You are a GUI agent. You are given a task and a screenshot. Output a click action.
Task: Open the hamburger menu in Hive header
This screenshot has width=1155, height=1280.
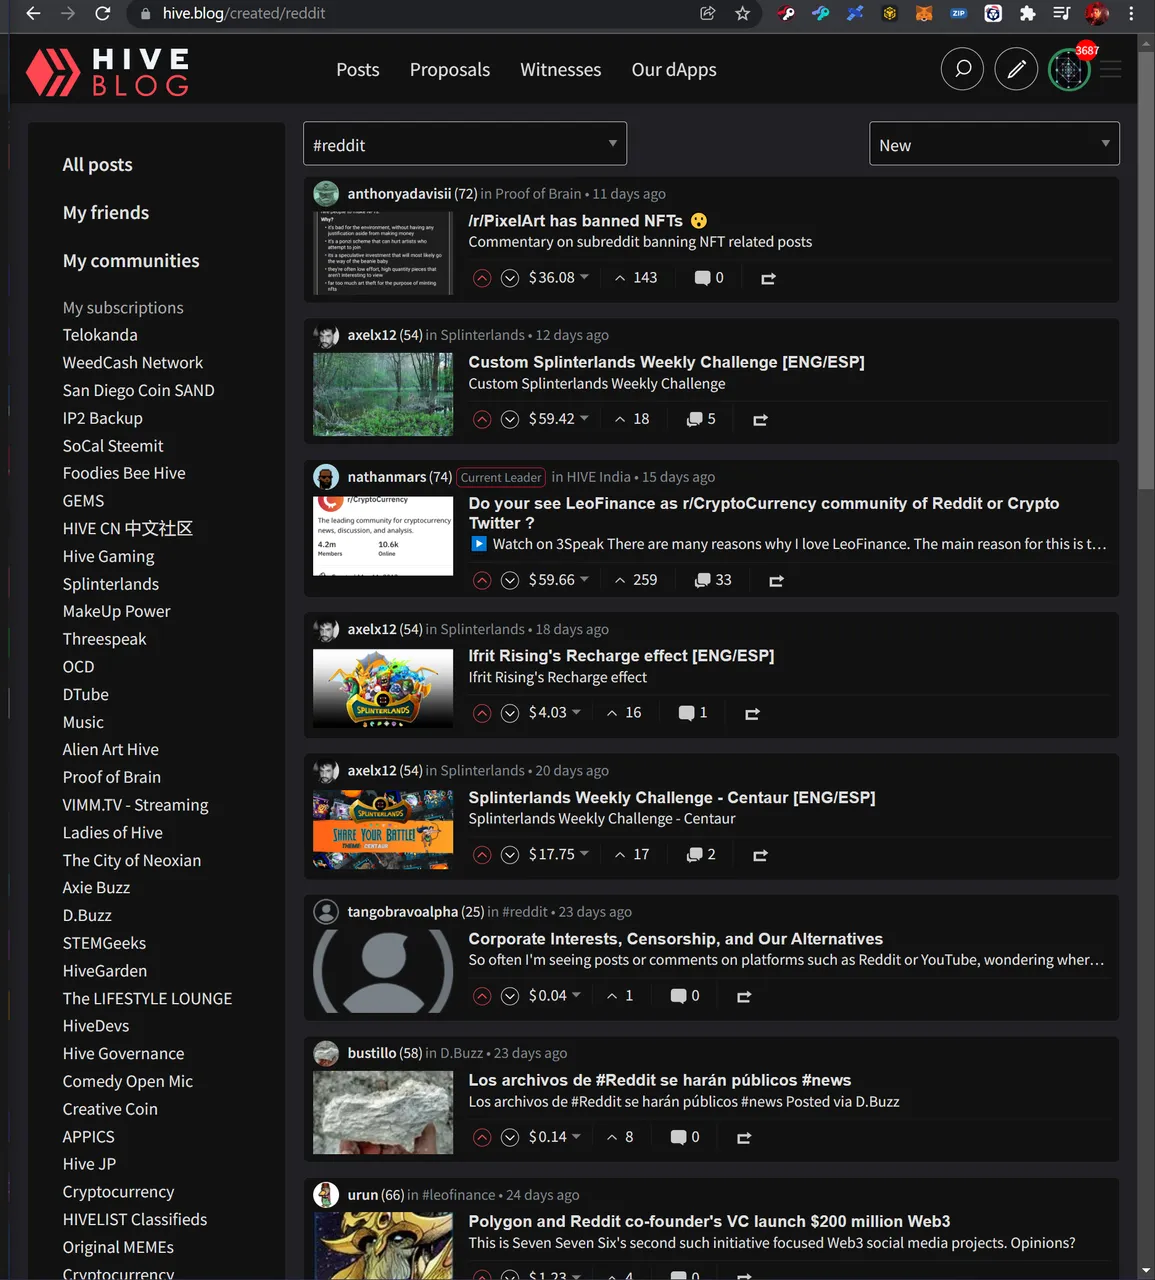[1111, 69]
